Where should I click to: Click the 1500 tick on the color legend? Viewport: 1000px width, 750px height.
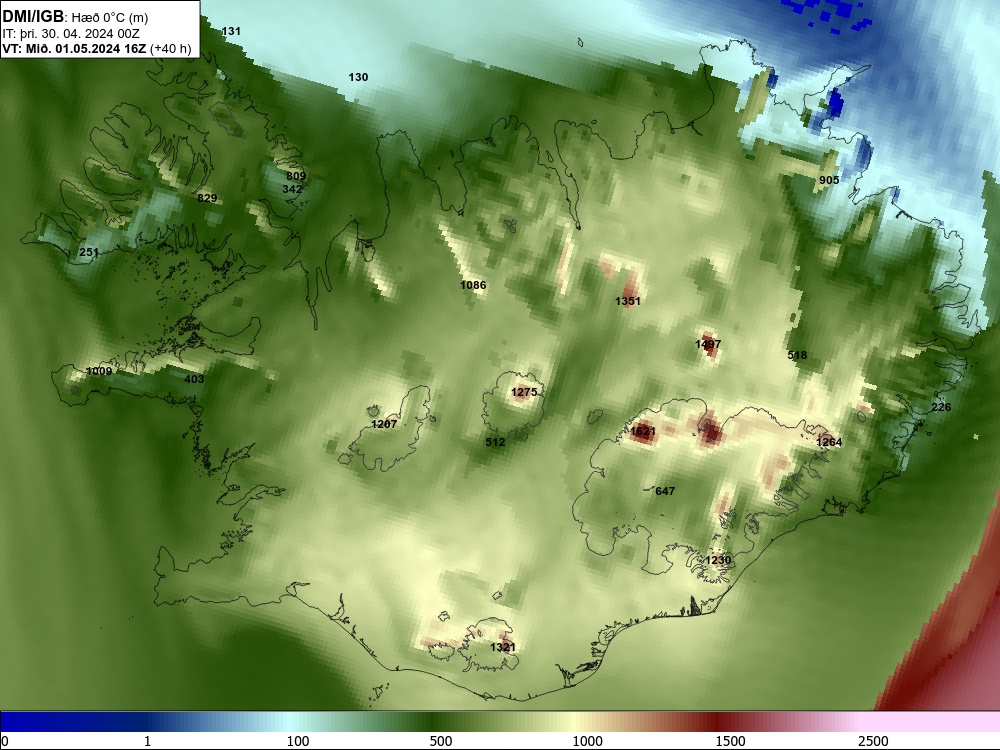(730, 741)
